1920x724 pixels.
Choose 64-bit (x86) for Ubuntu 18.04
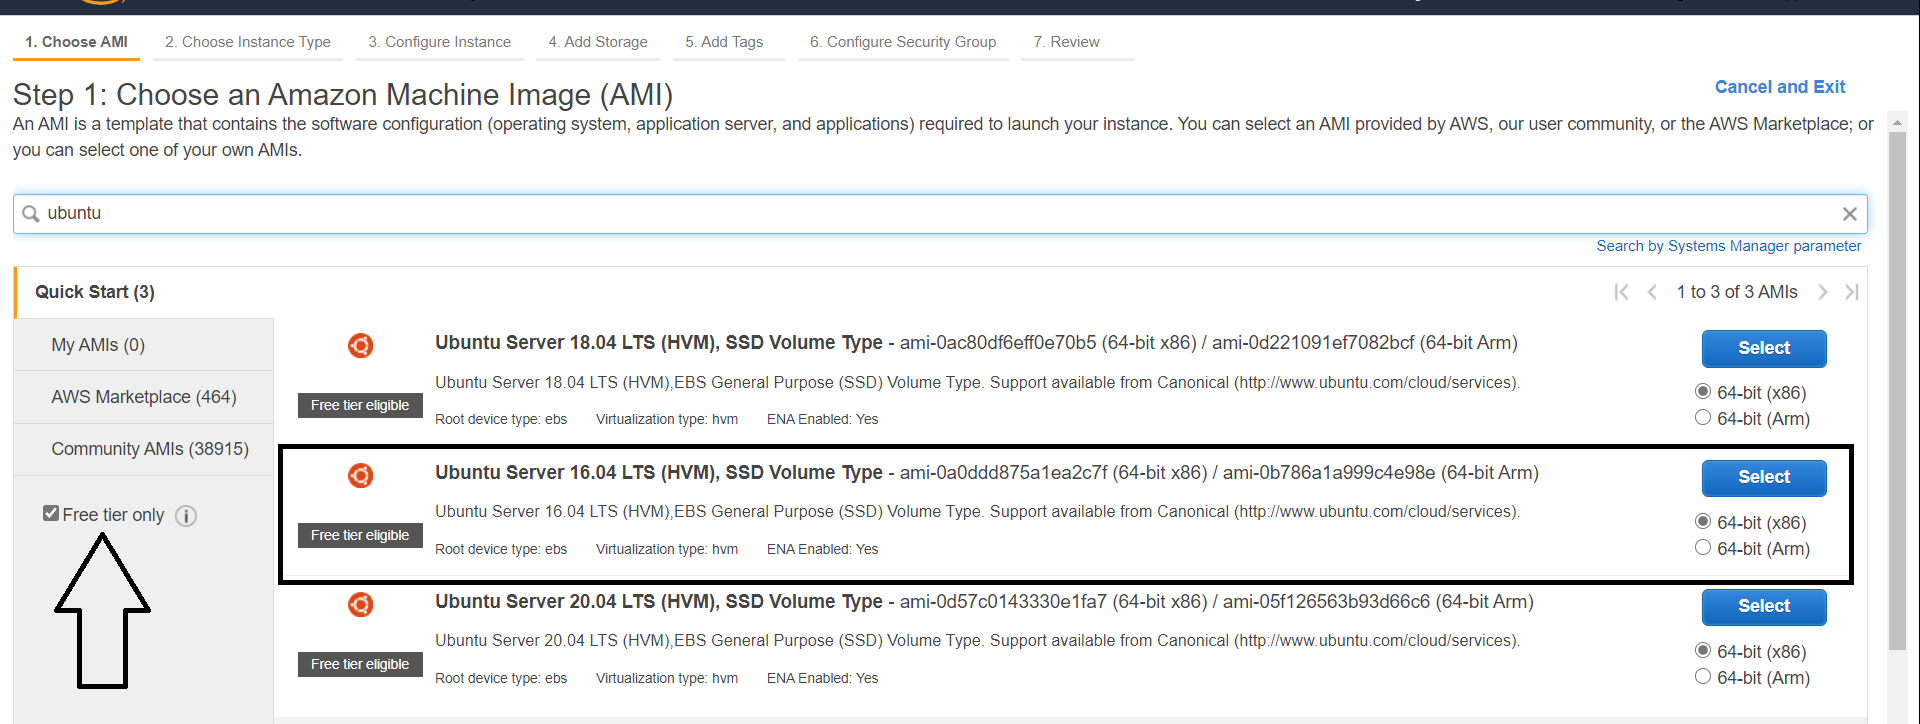click(1703, 392)
